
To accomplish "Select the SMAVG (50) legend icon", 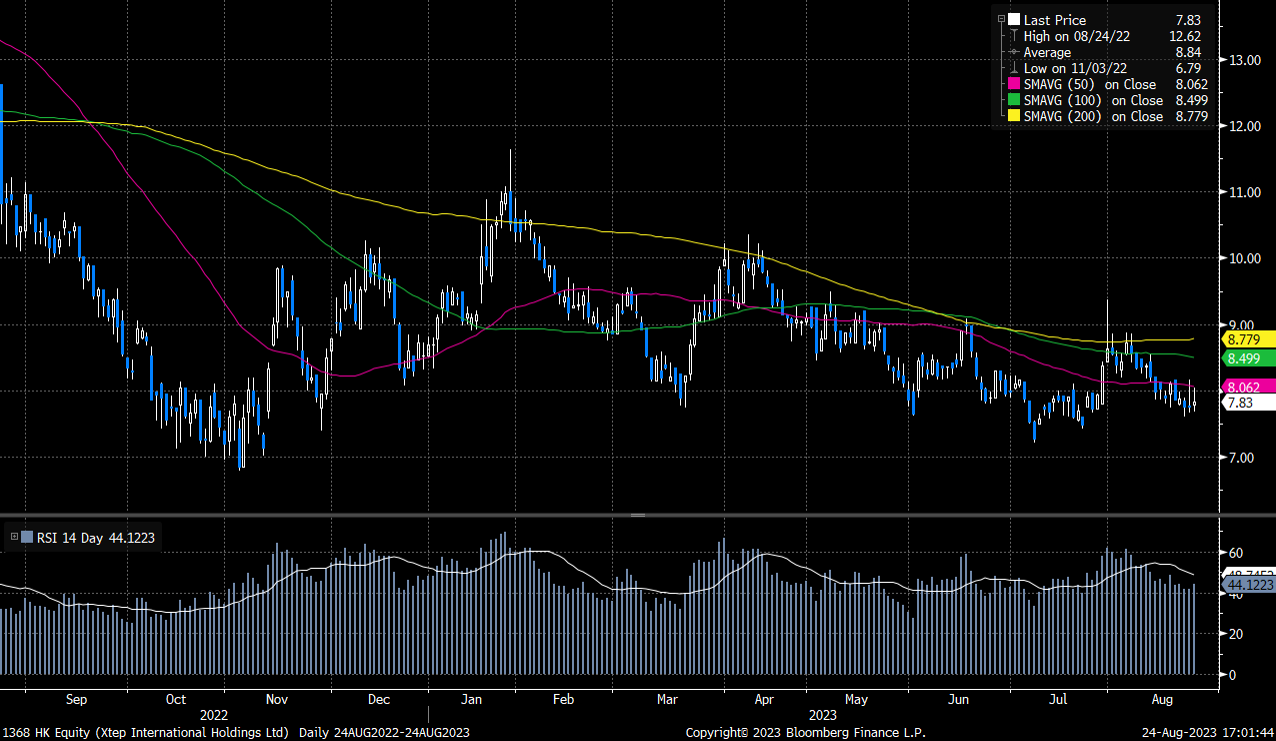I will coord(1013,84).
